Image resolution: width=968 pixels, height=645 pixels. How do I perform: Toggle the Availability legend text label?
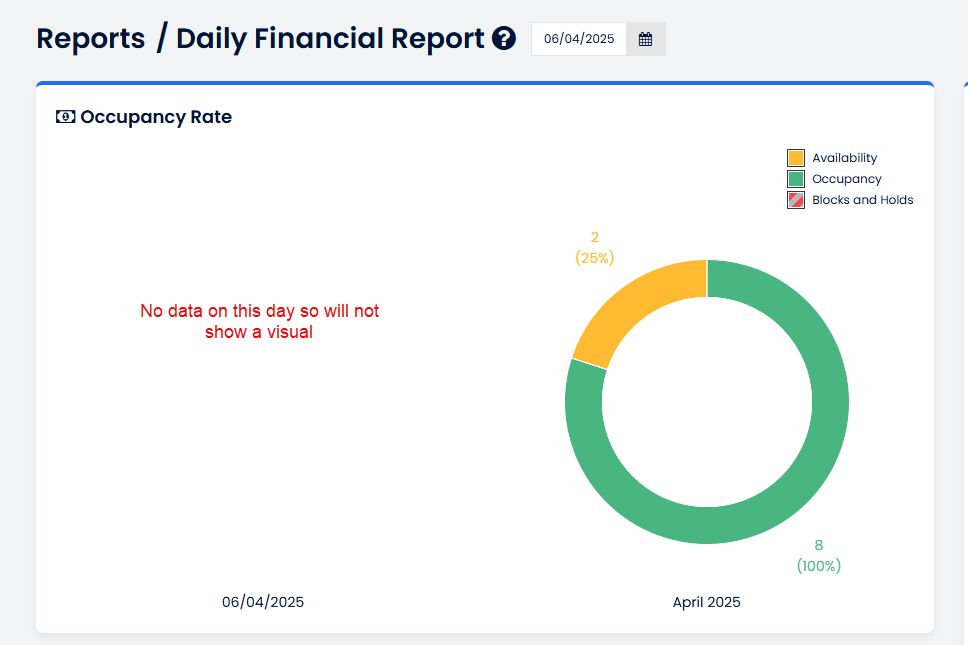pyautogui.click(x=844, y=158)
